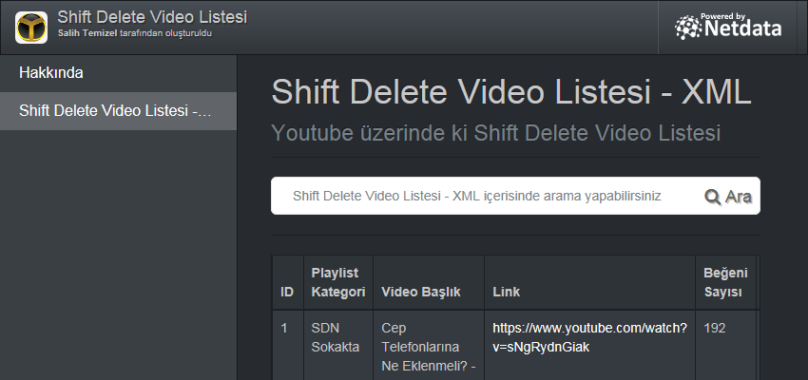The width and height of the screenshot is (808, 380).
Task: Click the Salih Temizel author text
Action: tap(88, 34)
